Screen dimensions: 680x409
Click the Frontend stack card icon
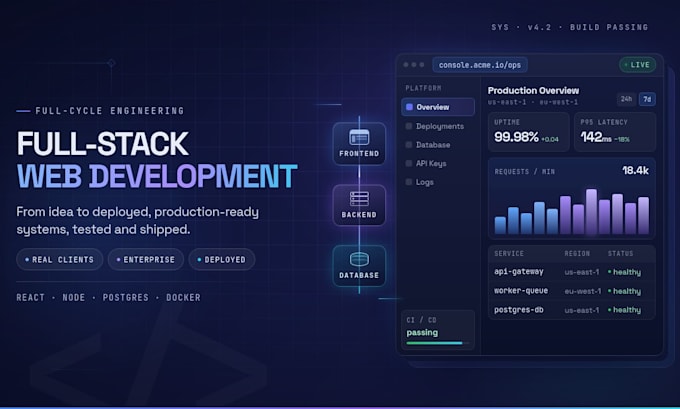click(359, 137)
